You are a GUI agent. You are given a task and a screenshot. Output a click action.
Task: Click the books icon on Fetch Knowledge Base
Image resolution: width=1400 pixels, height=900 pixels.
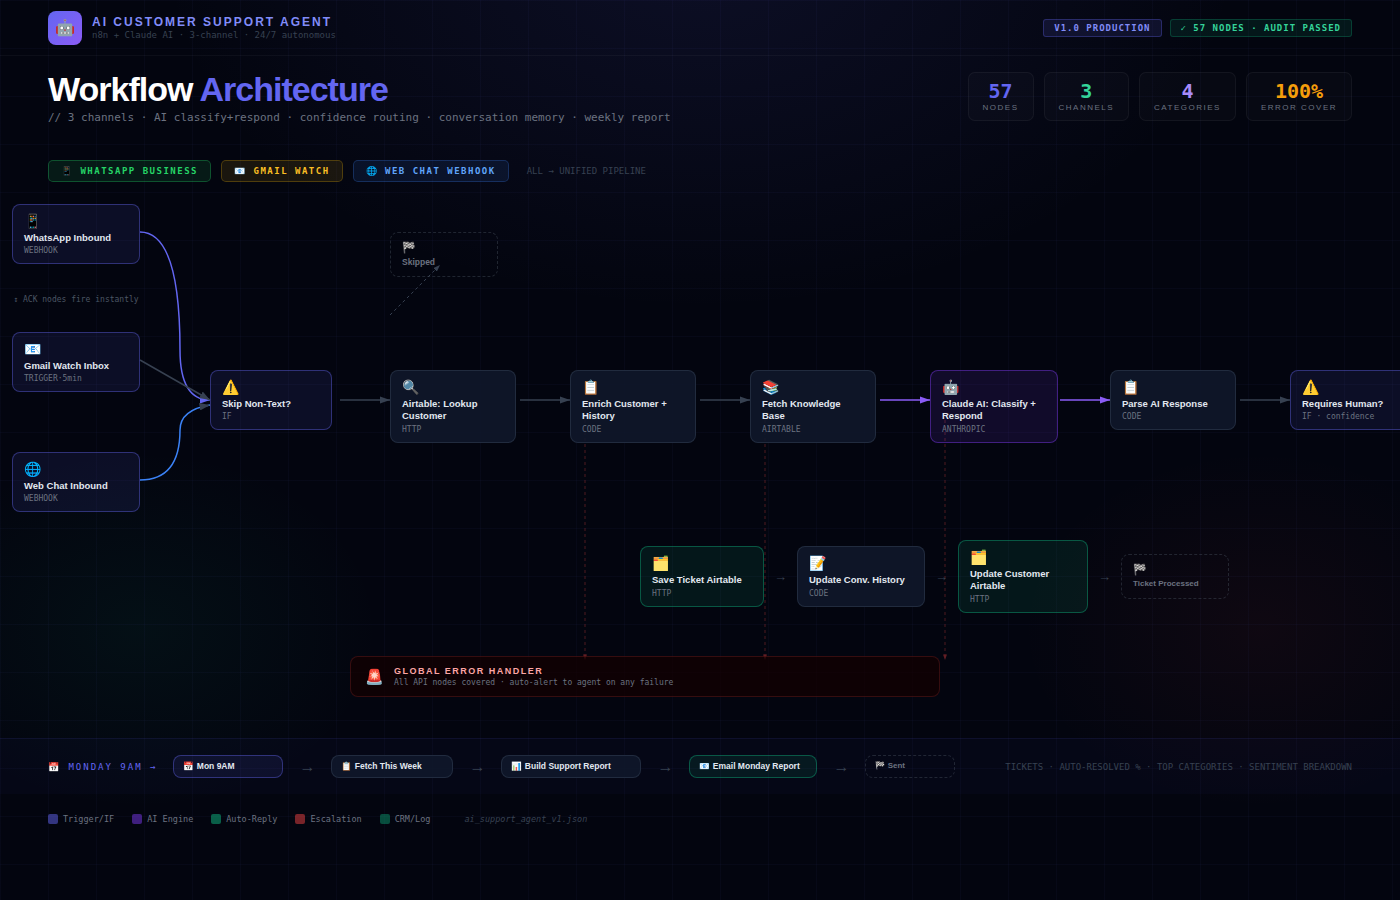770,387
